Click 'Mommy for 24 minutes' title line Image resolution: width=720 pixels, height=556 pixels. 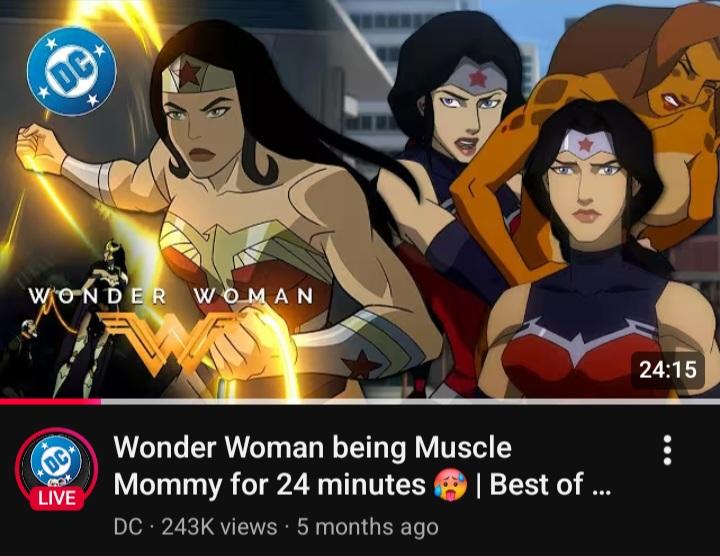pyautogui.click(x=270, y=485)
